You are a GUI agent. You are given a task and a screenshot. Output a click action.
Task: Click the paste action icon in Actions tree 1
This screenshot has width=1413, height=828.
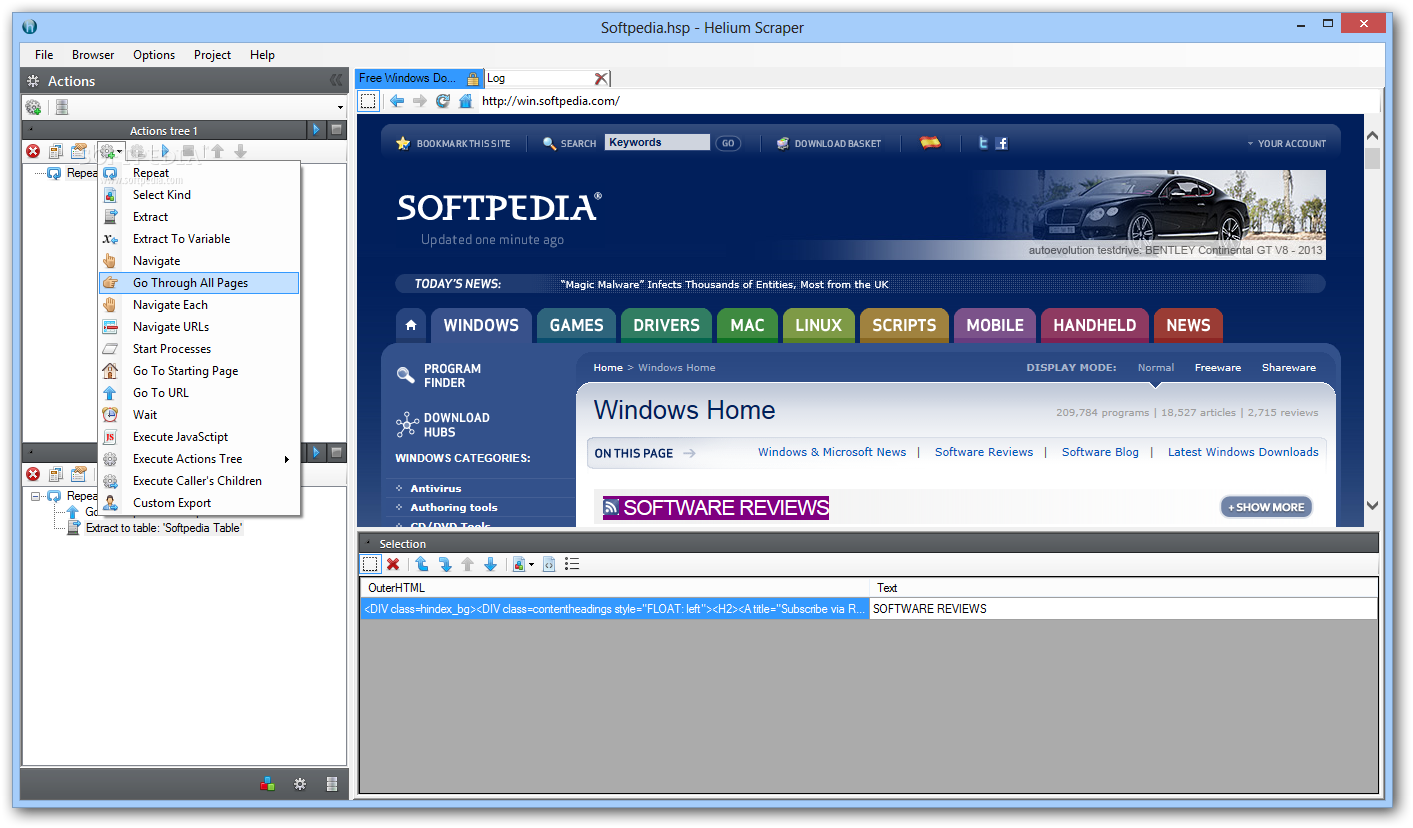click(79, 152)
